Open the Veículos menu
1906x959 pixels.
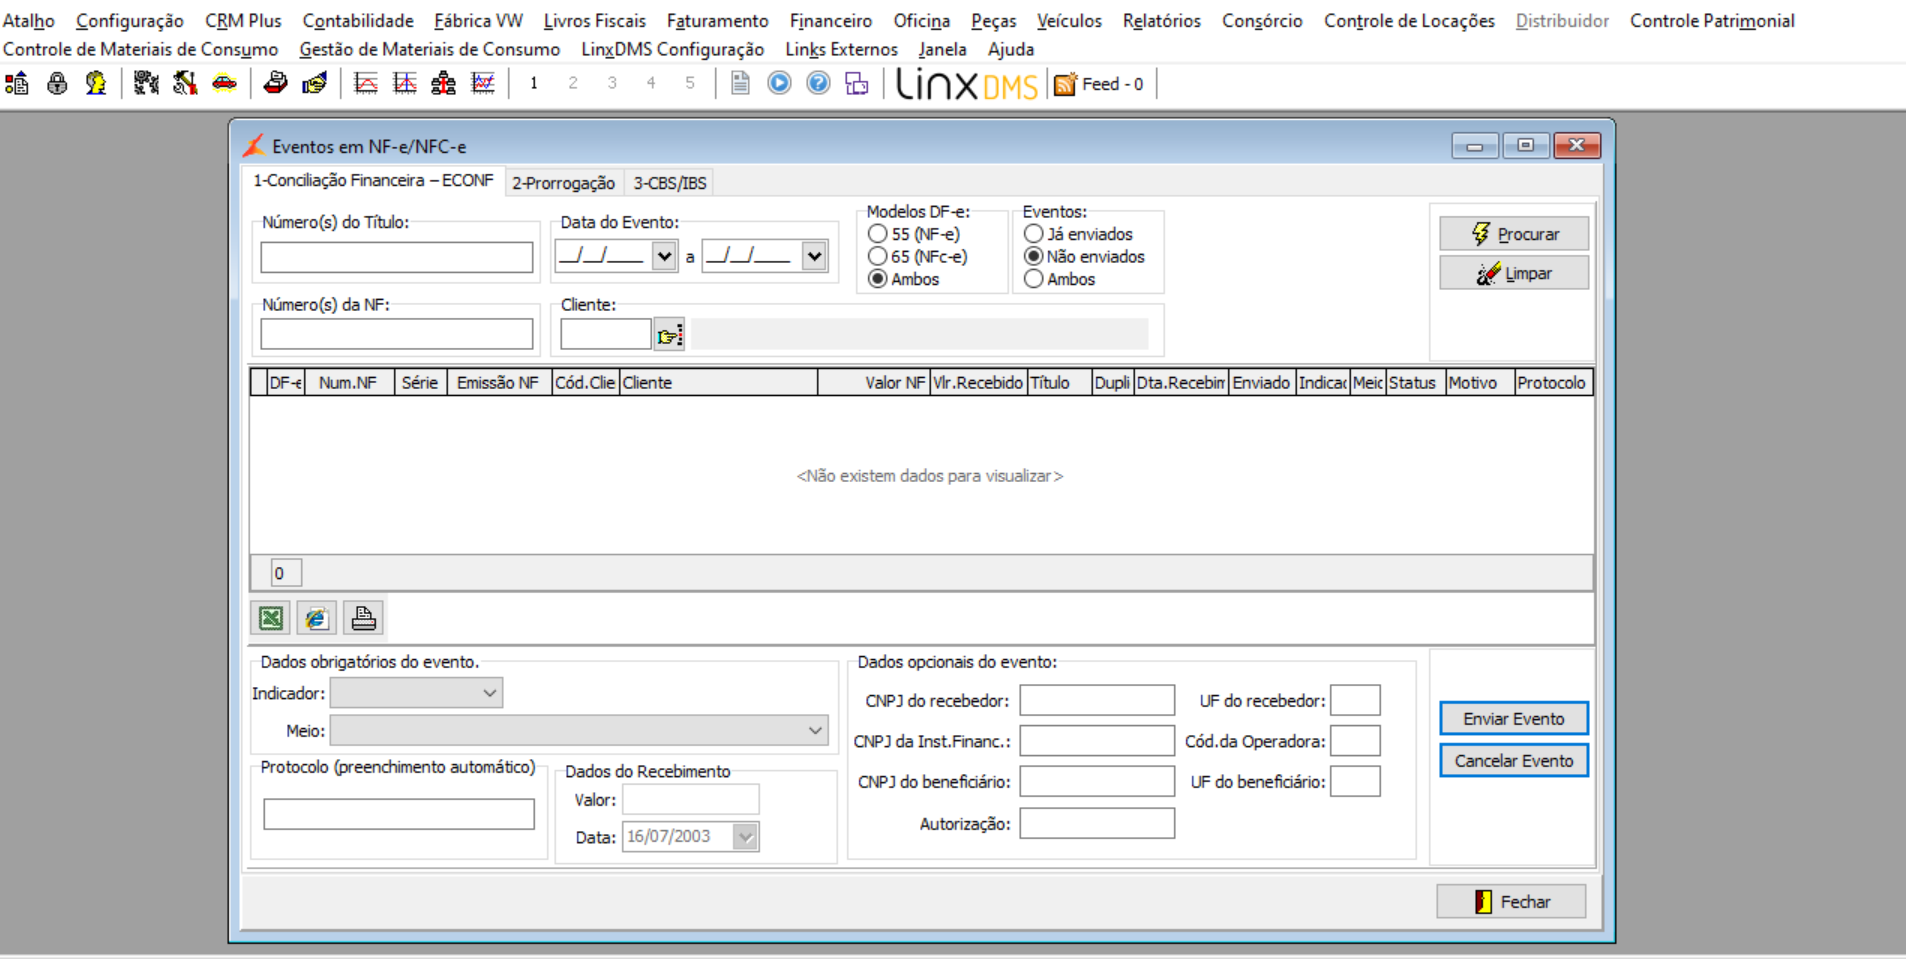click(x=1069, y=21)
